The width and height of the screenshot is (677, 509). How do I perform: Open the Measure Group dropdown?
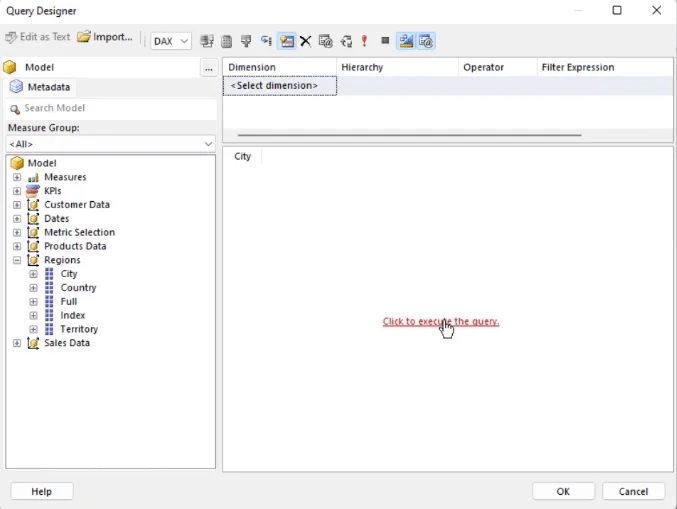tap(111, 144)
